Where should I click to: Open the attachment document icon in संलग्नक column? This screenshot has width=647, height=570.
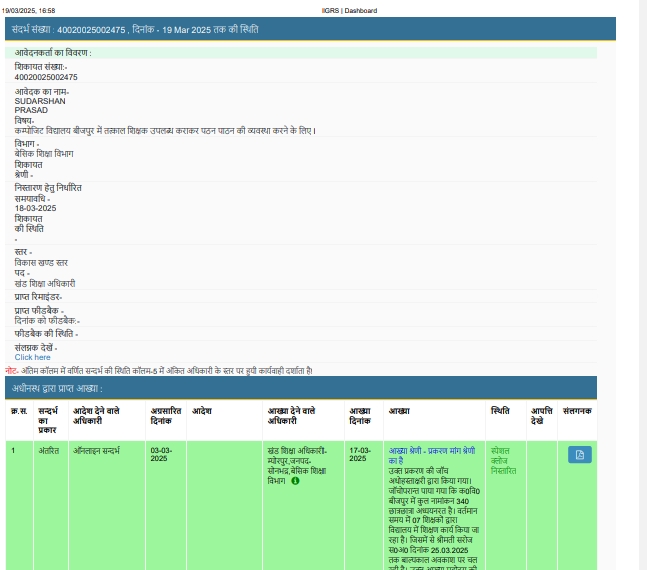(580, 455)
